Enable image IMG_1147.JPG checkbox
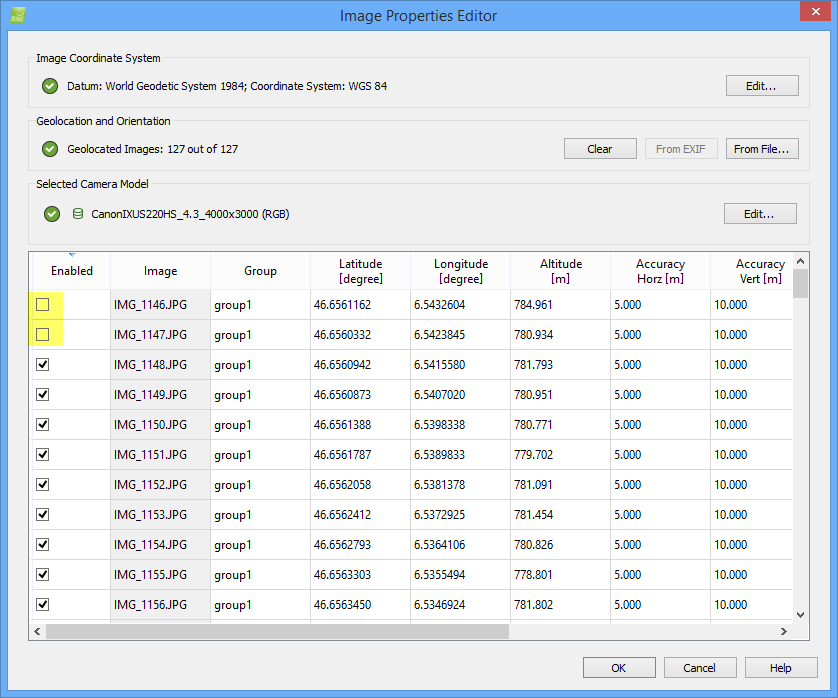This screenshot has height=698, width=838. (43, 334)
